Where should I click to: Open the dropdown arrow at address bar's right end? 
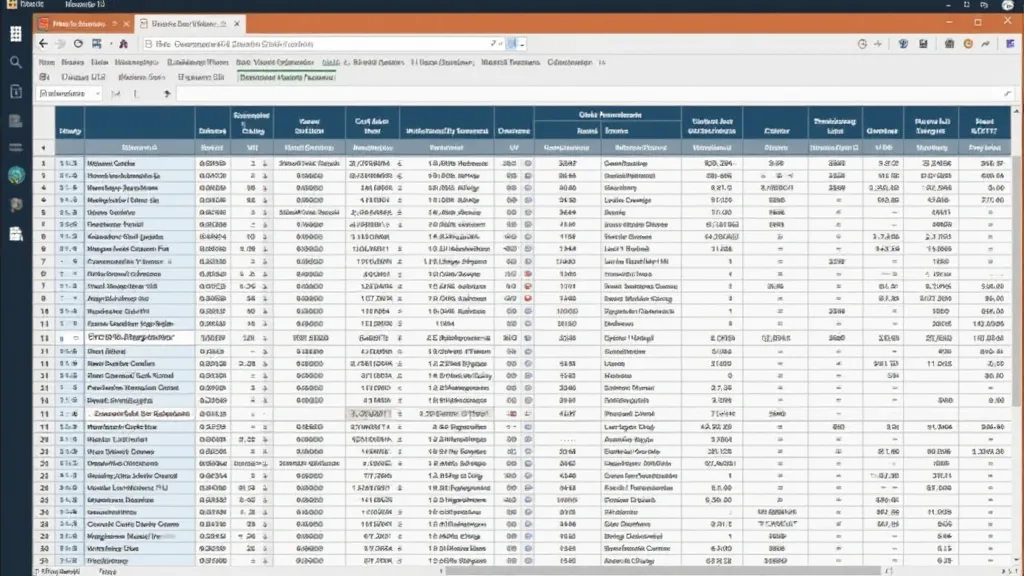pyautogui.click(x=522, y=44)
